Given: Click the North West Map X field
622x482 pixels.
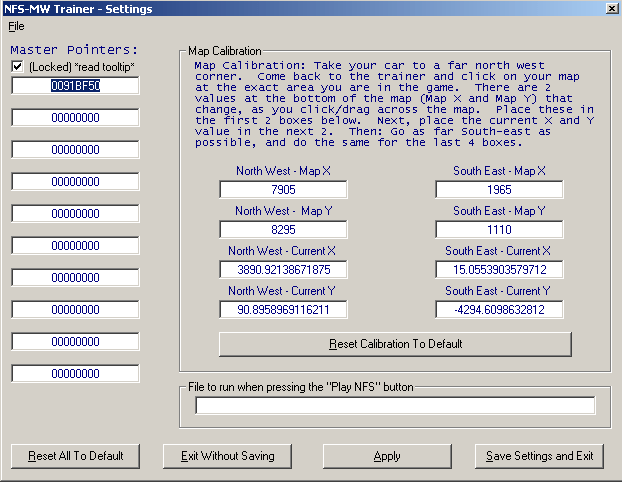Looking at the screenshot, I should click(283, 190).
